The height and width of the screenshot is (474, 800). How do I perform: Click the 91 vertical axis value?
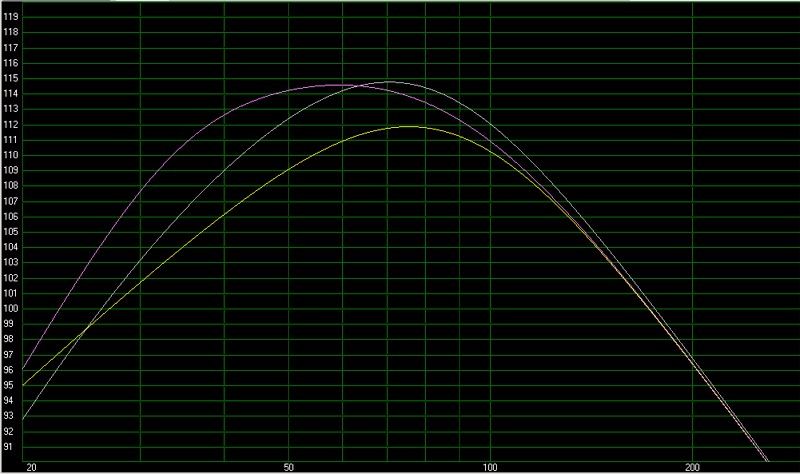pos(9,447)
